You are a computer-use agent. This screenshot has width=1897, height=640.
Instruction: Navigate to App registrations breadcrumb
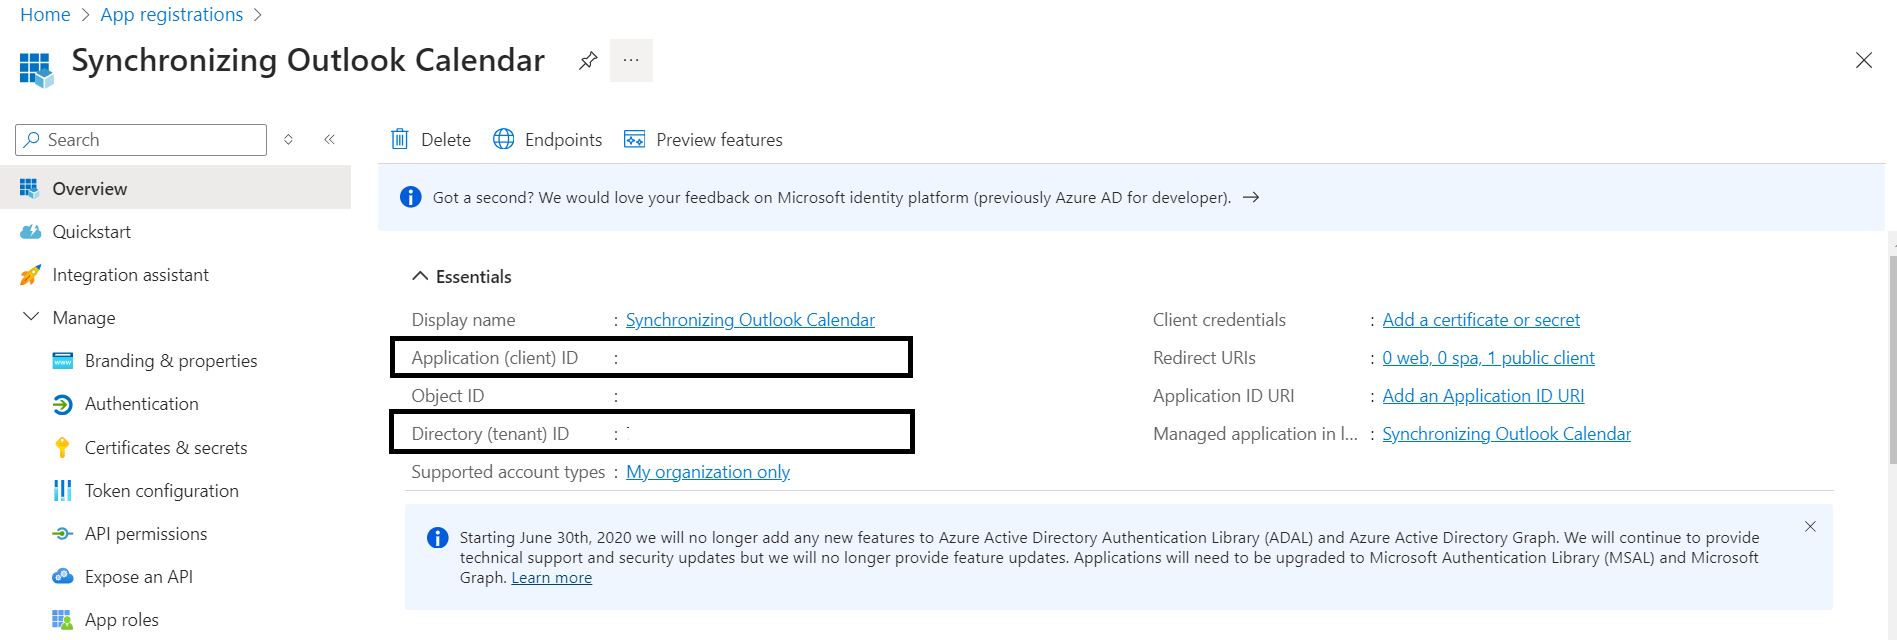point(171,15)
